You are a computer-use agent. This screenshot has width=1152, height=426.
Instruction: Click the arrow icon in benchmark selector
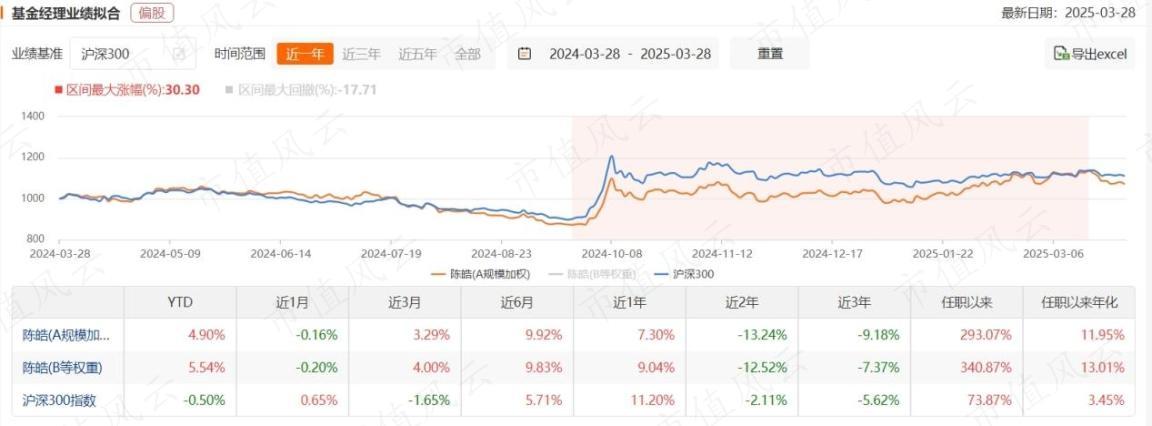click(x=179, y=54)
